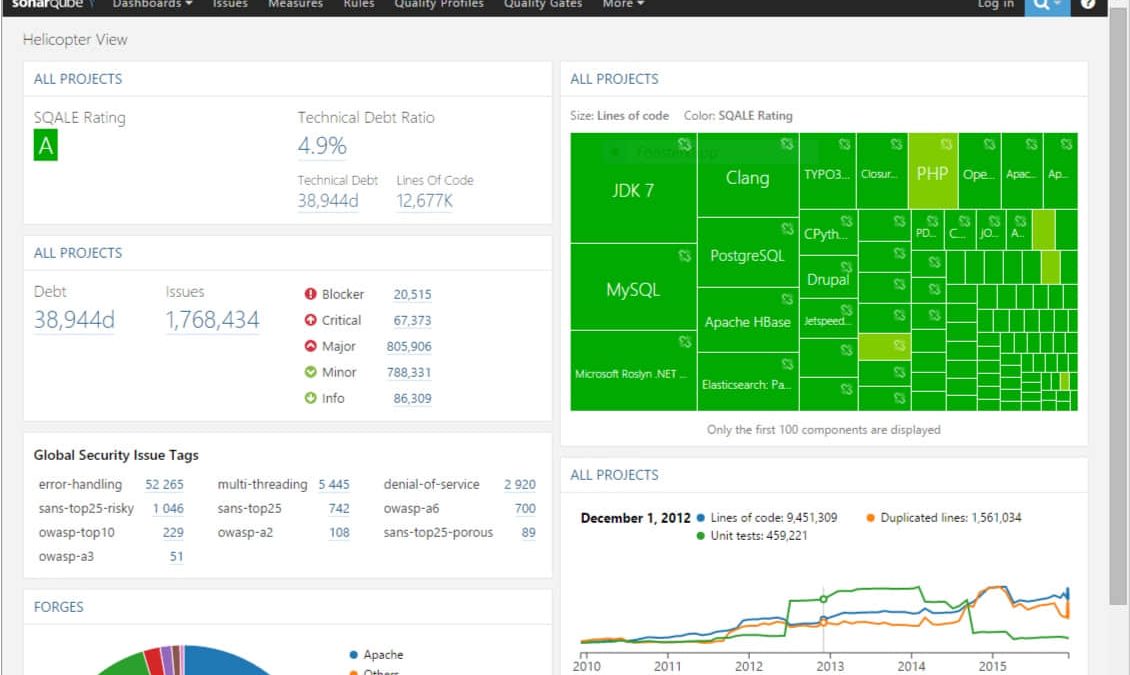Click the green data point marker on chart
Viewport: 1130px width, 675px height.
pos(823,599)
